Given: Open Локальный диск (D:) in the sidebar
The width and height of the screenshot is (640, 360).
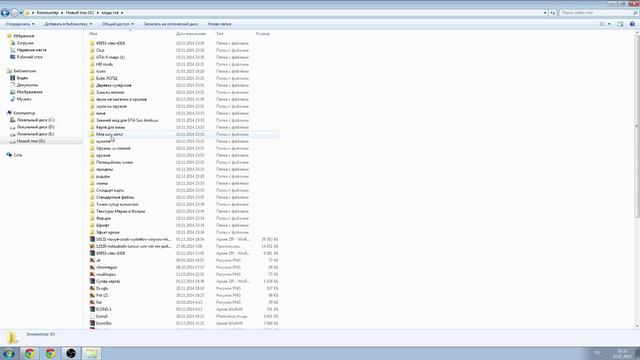Looking at the screenshot, I should [x=35, y=127].
